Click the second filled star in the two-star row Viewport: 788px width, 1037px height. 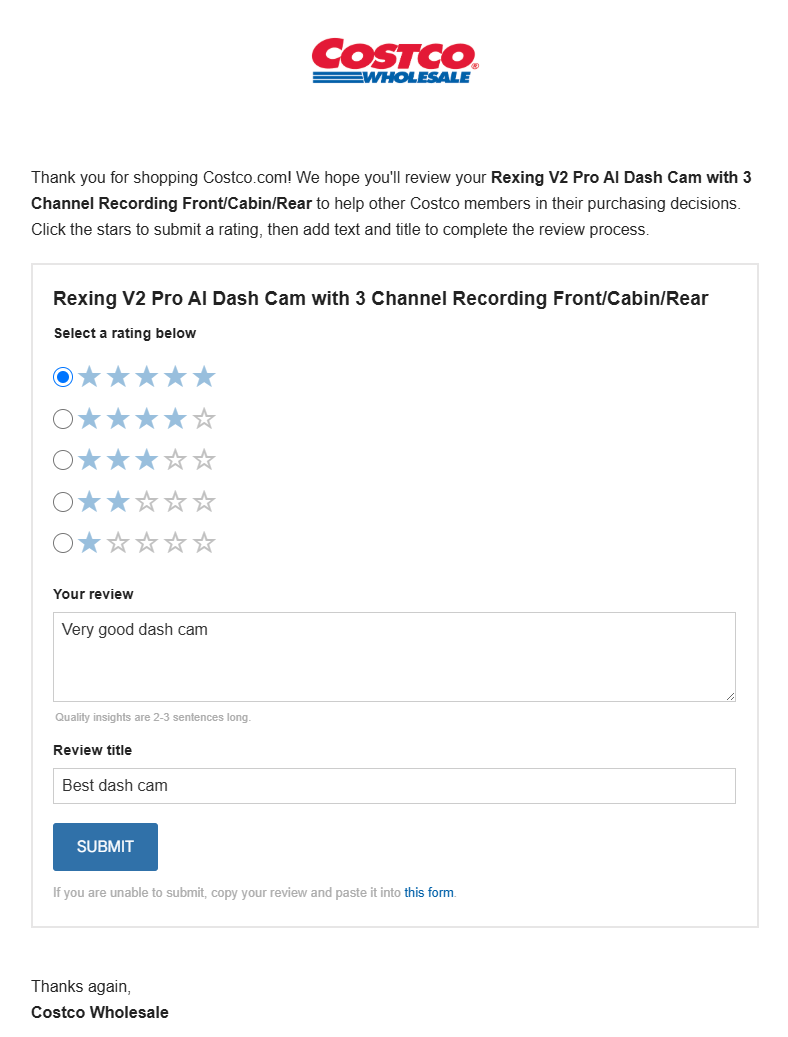point(118,502)
